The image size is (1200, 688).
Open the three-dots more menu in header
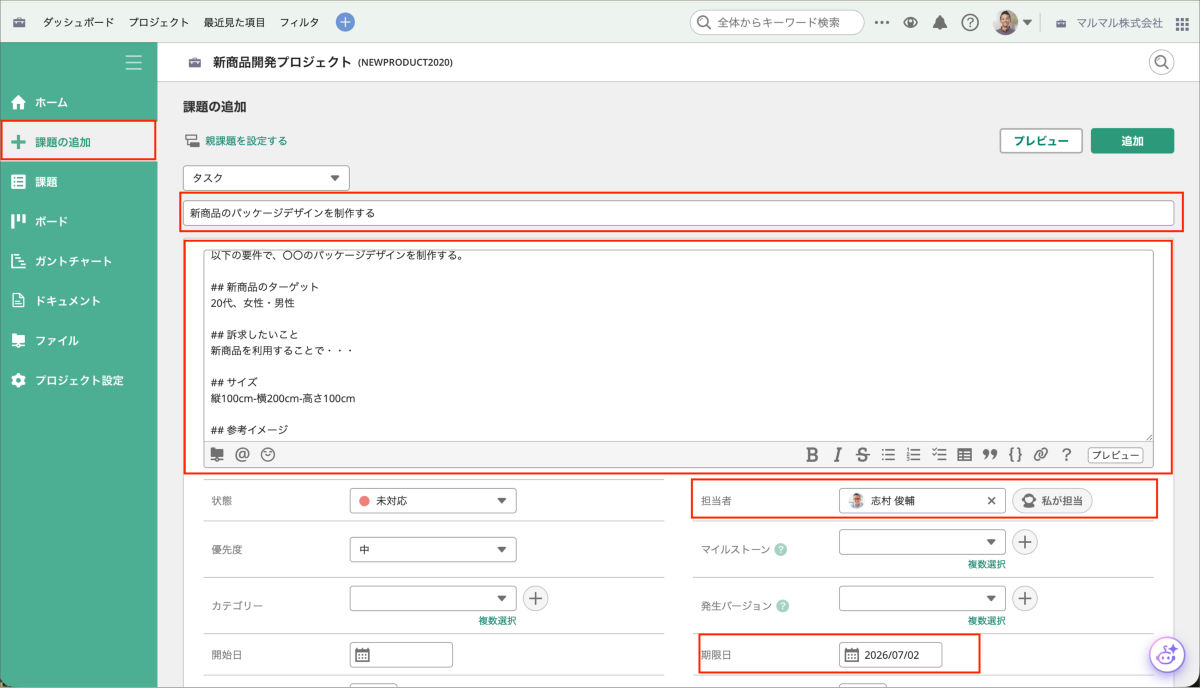(x=882, y=22)
